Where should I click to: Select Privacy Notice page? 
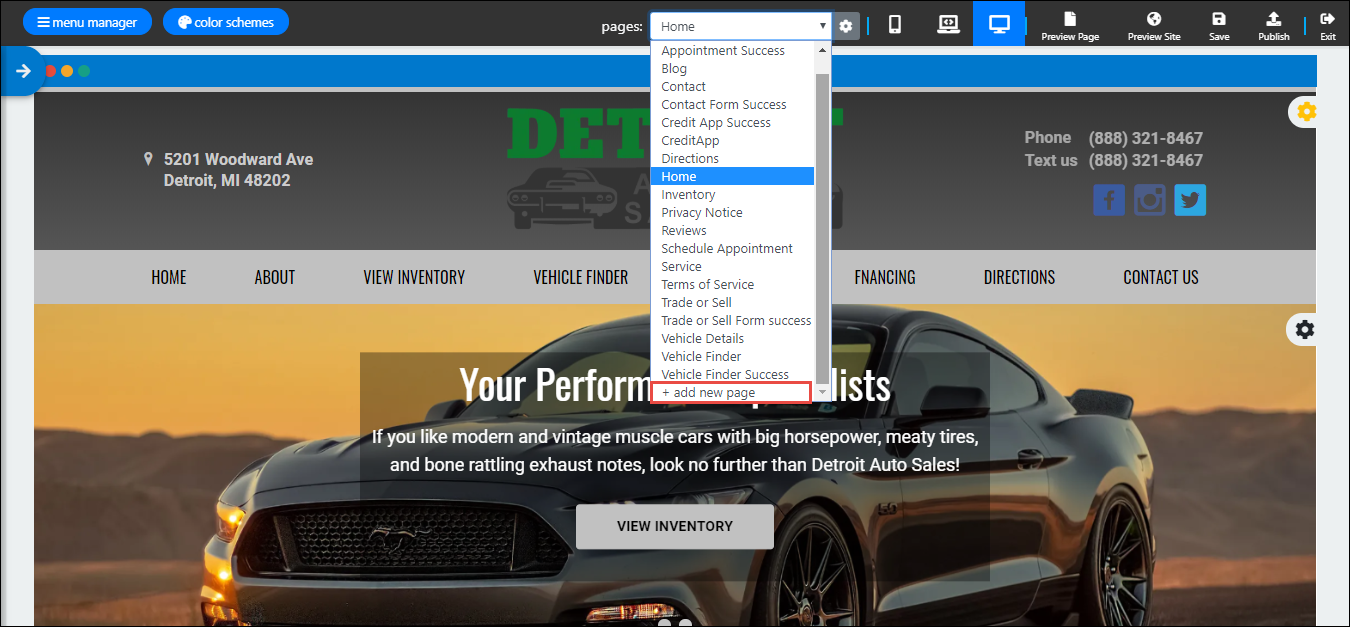733,213
